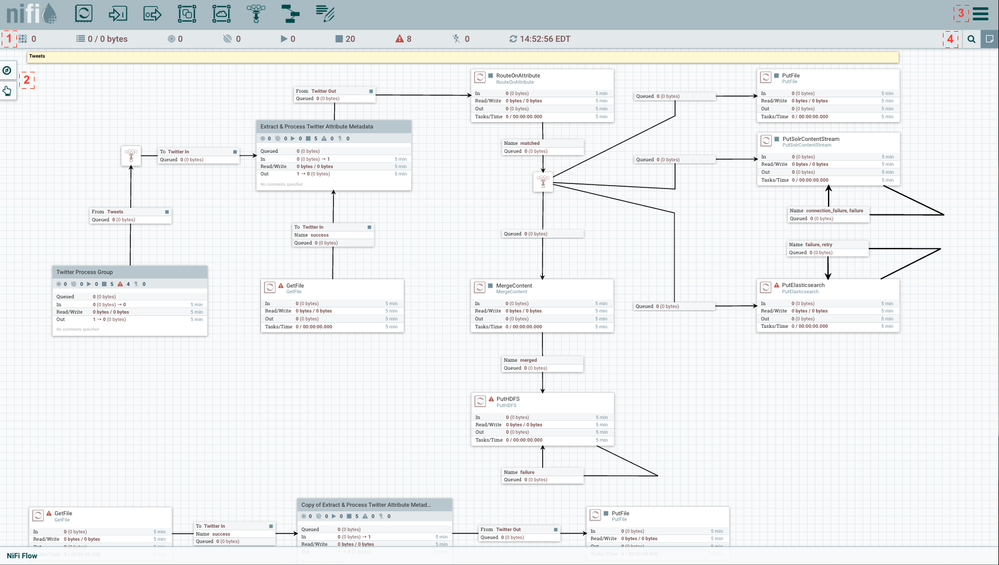The width and height of the screenshot is (999, 565).
Task: Choose the Funnel icon in the toolbar
Action: 256,14
